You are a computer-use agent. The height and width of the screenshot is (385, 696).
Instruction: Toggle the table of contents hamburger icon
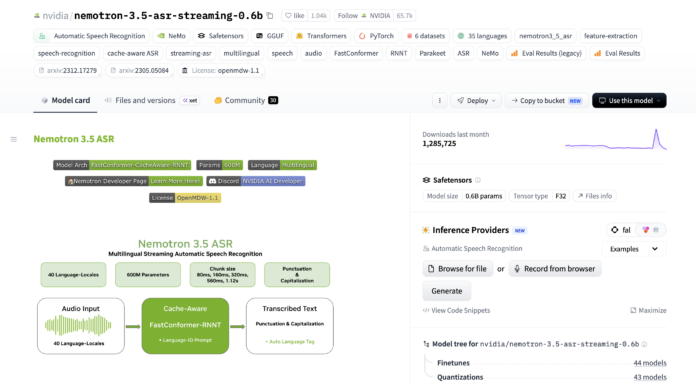[x=14, y=139]
